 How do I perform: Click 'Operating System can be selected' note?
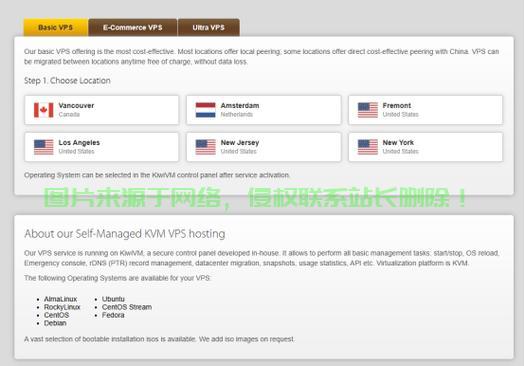pos(157,175)
